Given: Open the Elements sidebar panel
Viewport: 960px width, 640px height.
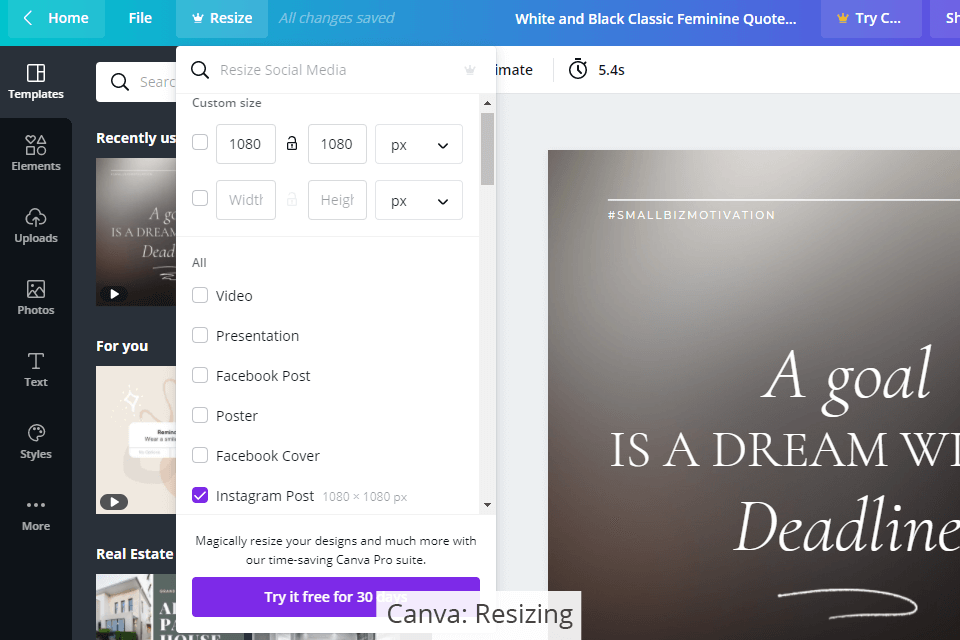Looking at the screenshot, I should (x=36, y=154).
